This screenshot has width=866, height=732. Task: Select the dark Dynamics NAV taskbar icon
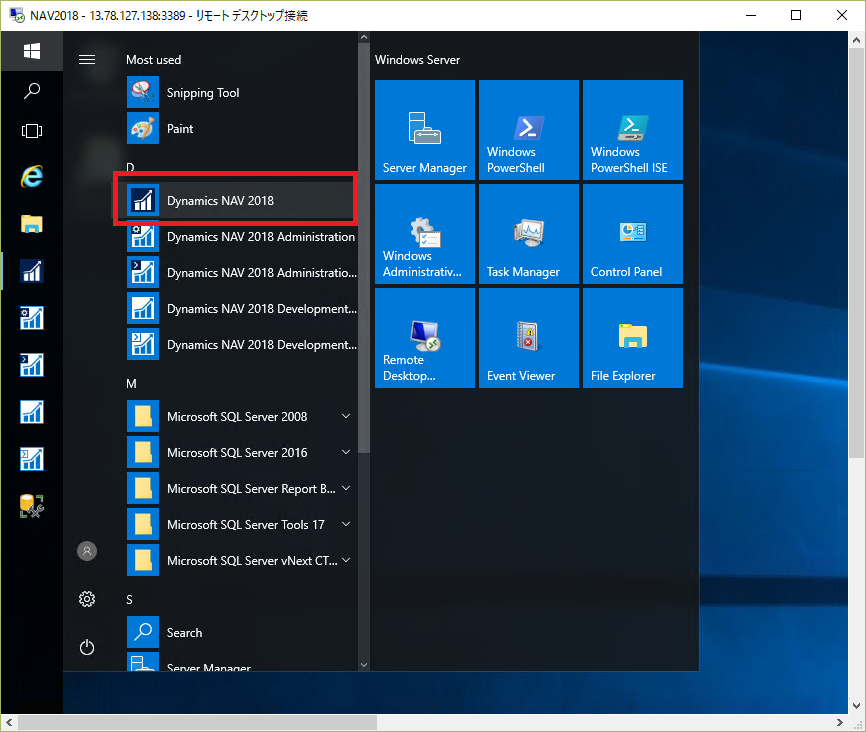pyautogui.click(x=31, y=271)
